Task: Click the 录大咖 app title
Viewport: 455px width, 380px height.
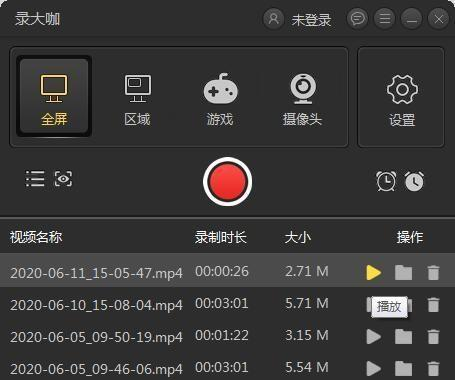Action: [x=38, y=19]
